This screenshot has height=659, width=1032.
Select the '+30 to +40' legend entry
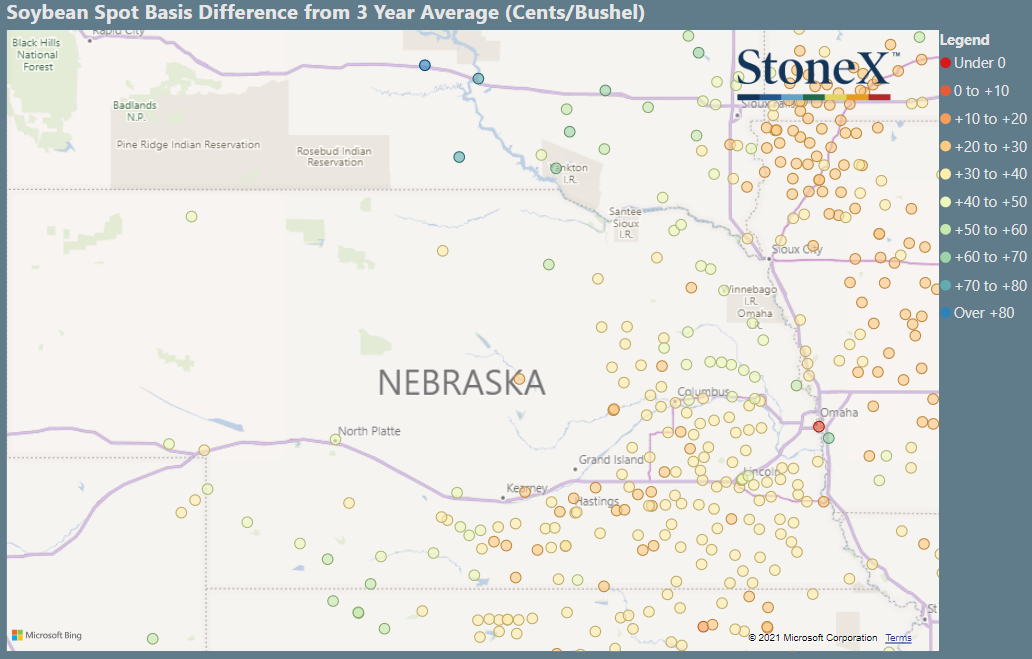[984, 174]
